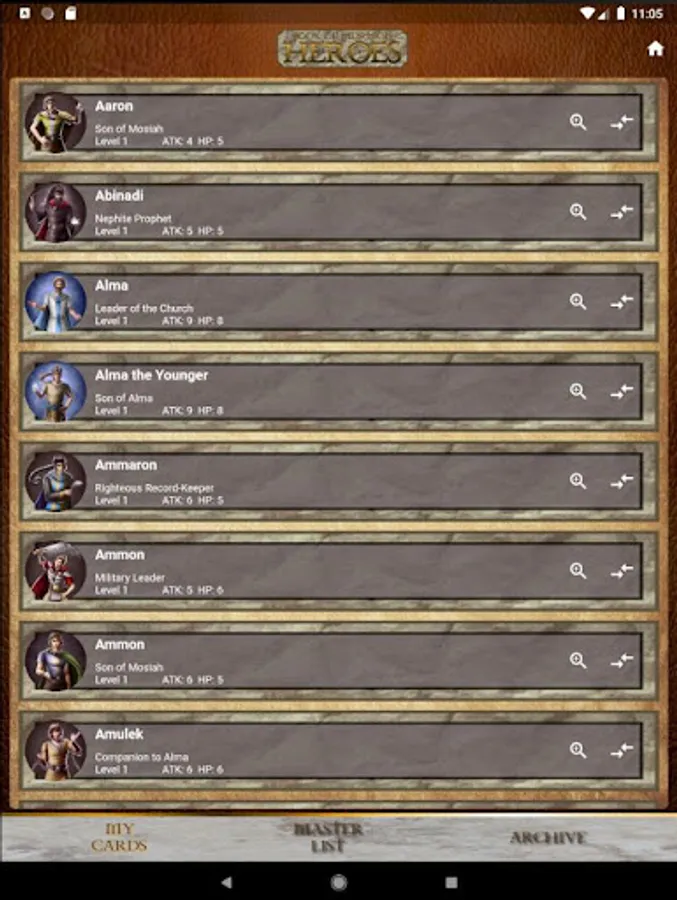Switch to the My Cards tab
This screenshot has width=677, height=900.
point(119,837)
